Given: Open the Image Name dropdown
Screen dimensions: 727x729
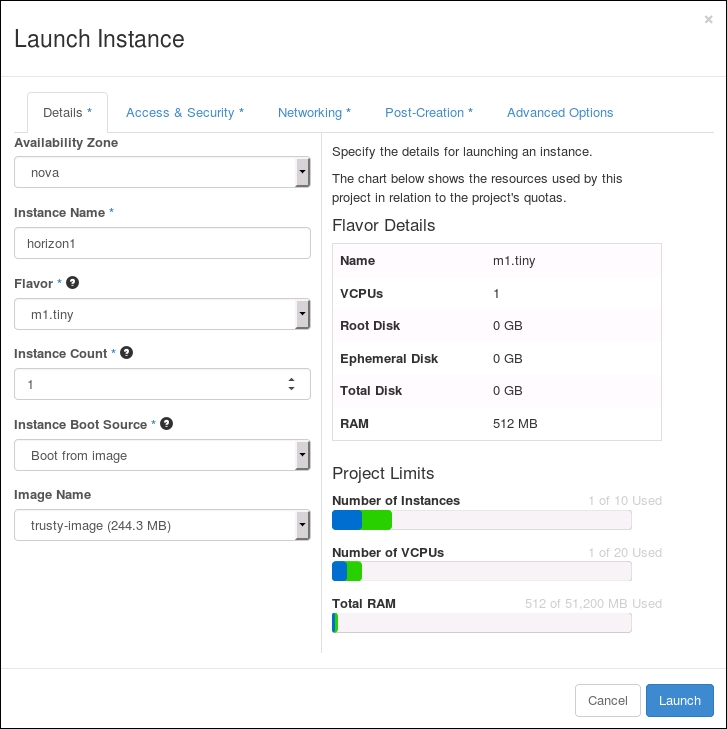Looking at the screenshot, I should click(x=162, y=525).
